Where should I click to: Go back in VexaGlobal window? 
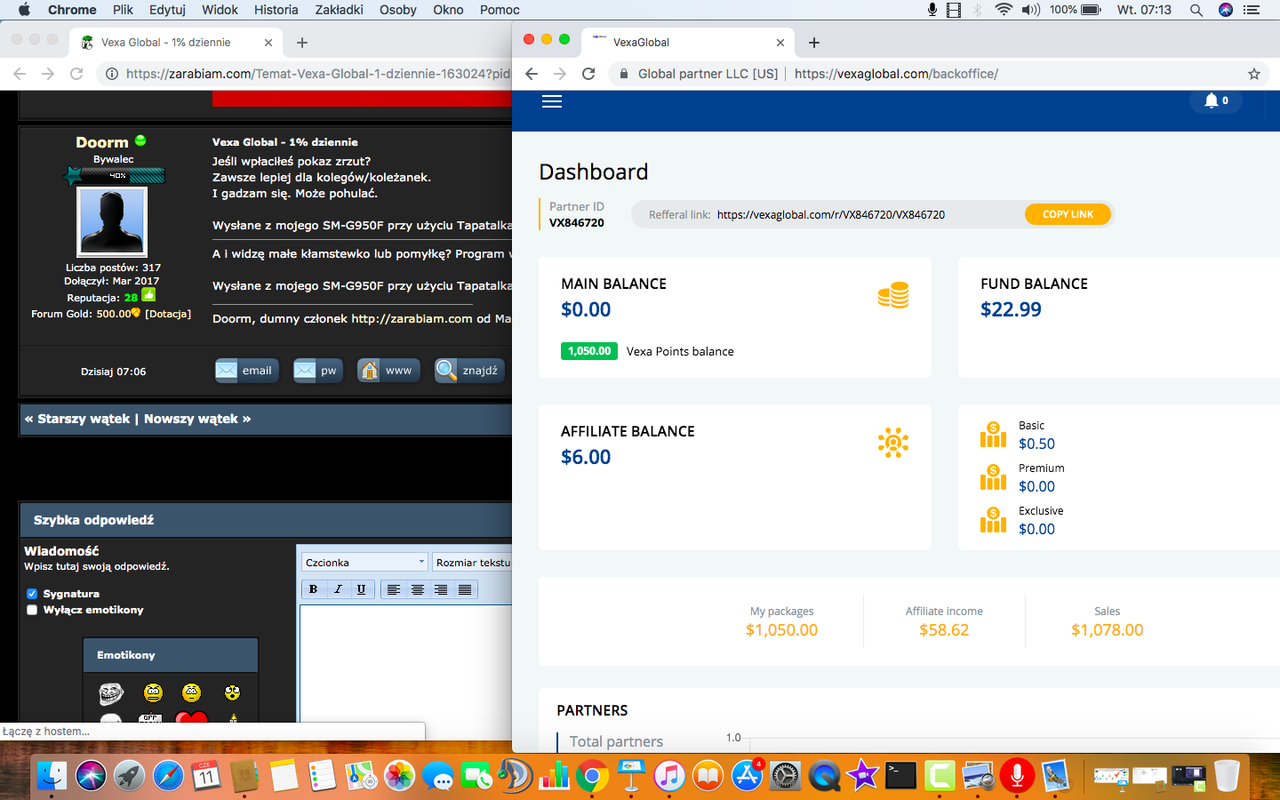pos(532,74)
